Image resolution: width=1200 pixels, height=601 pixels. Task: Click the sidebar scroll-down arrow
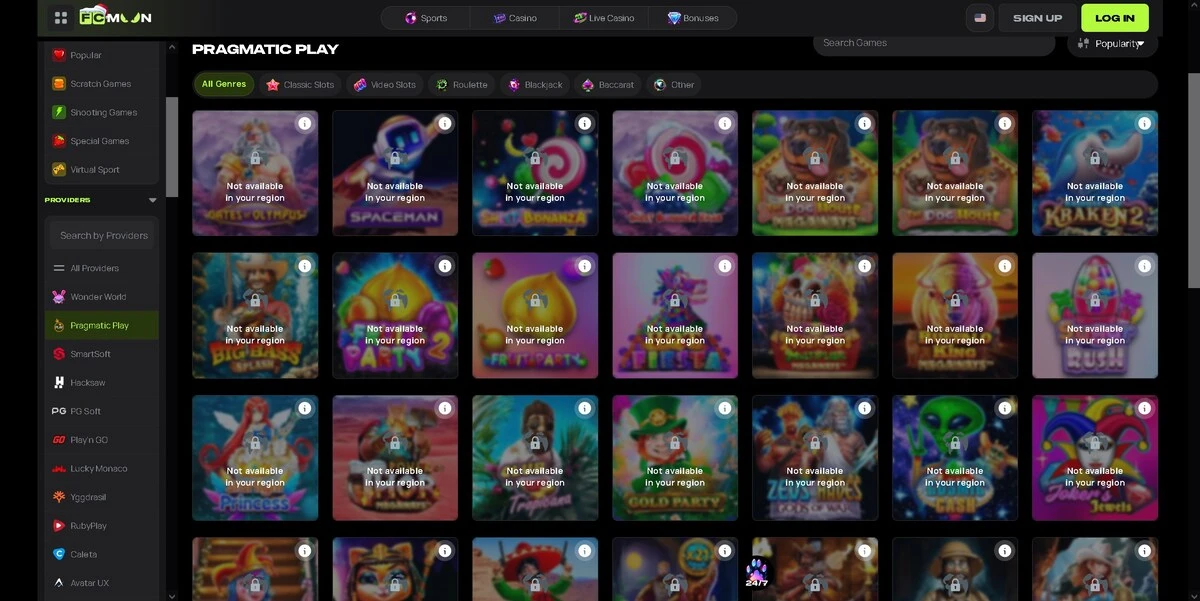[172, 596]
